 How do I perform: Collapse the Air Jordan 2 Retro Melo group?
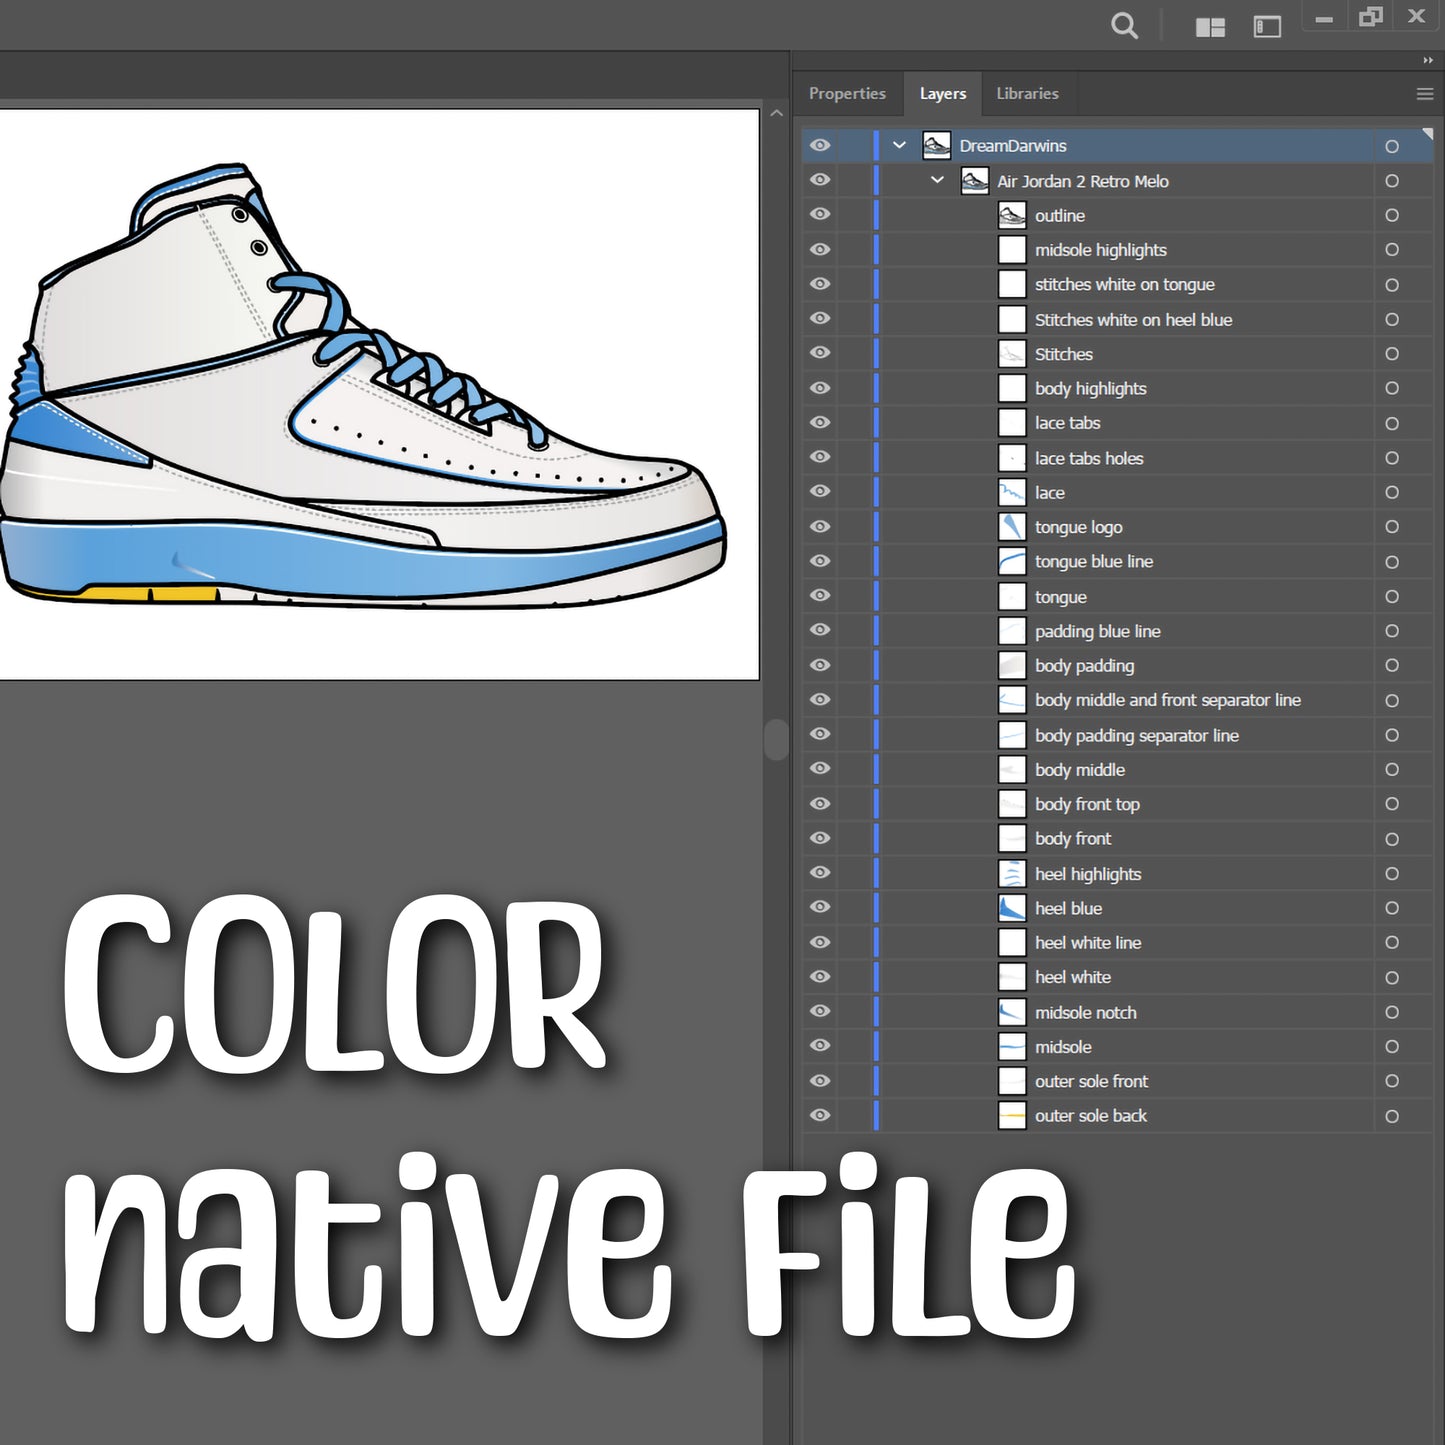click(x=937, y=181)
